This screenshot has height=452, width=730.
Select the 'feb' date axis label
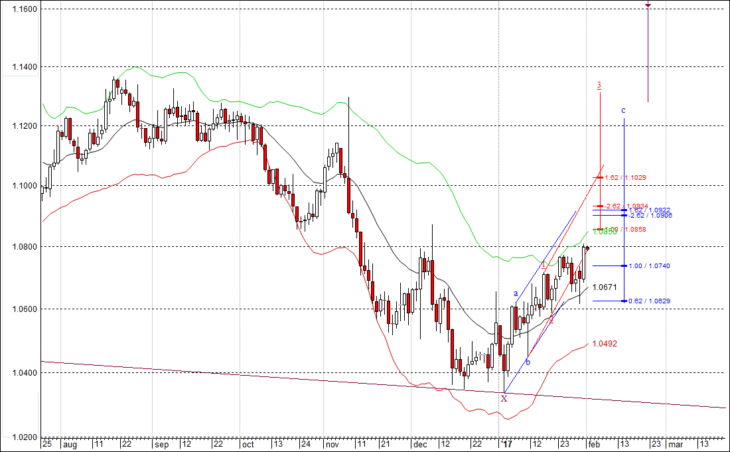click(594, 445)
